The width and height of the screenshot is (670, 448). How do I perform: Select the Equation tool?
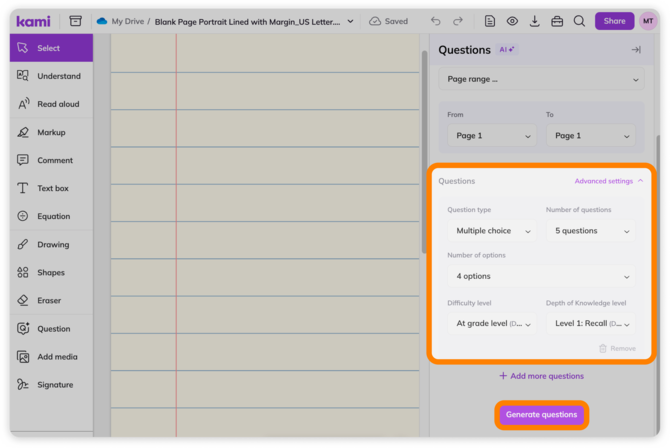[x=51, y=216]
